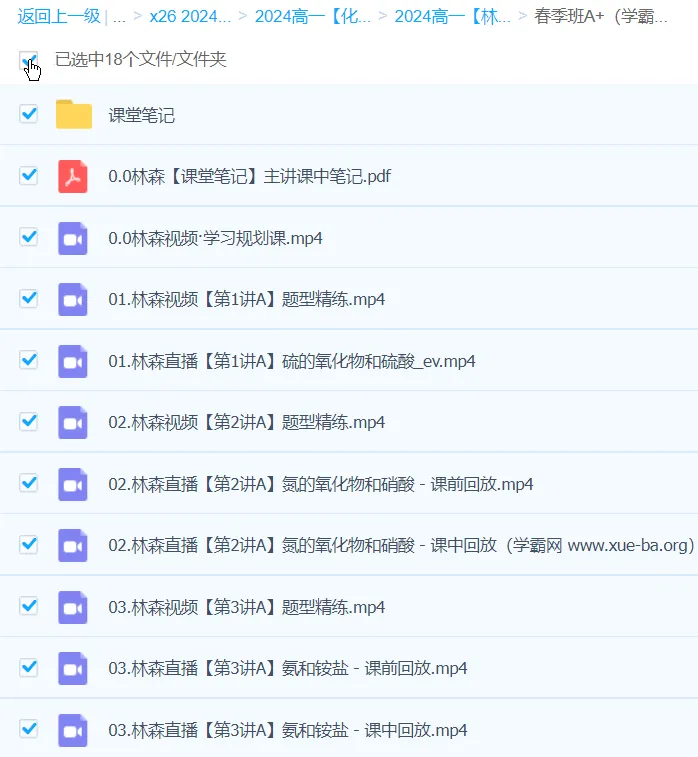Open the 课堂笔记 folder name
Viewport: 698px width, 757px height.
coord(141,115)
